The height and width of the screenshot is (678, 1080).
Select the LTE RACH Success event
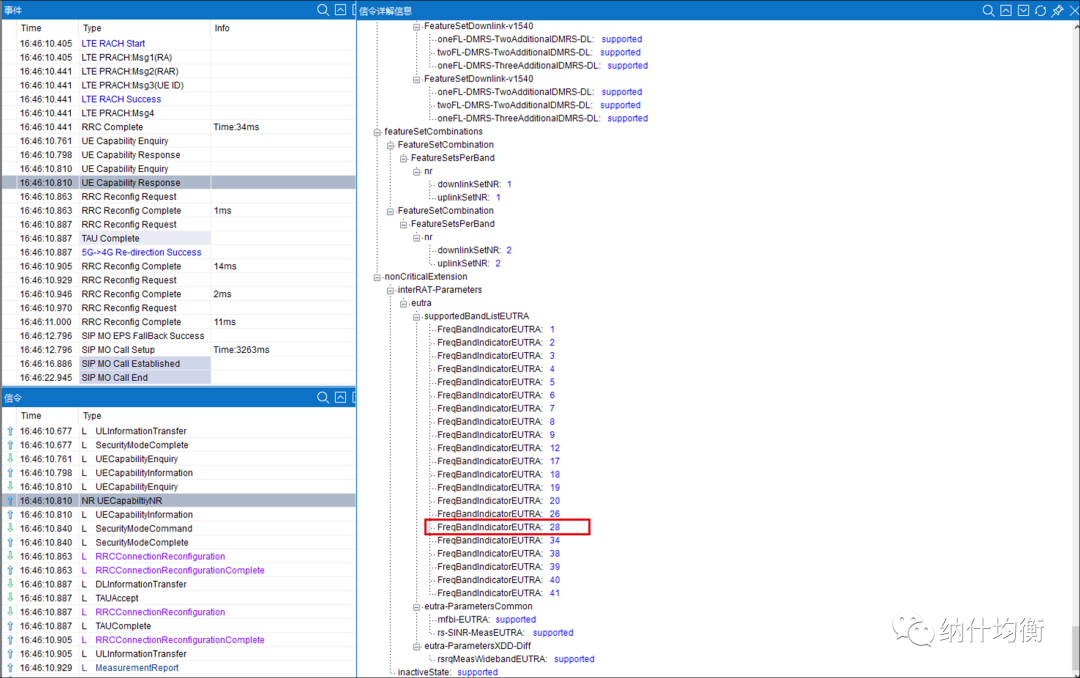pyautogui.click(x=121, y=99)
